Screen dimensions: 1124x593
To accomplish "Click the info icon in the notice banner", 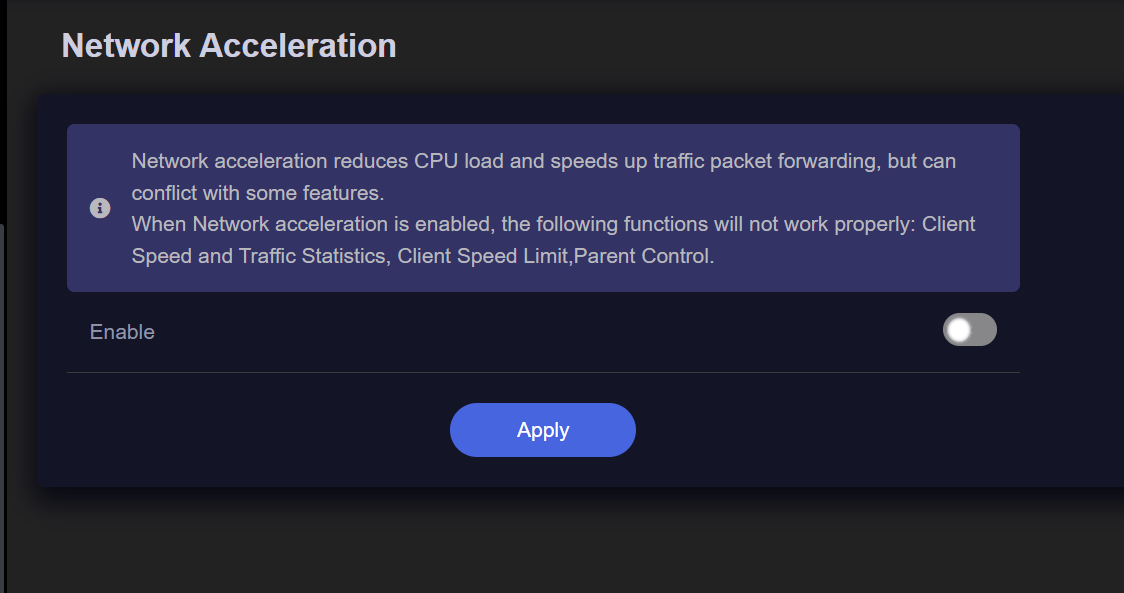I will pyautogui.click(x=100, y=208).
